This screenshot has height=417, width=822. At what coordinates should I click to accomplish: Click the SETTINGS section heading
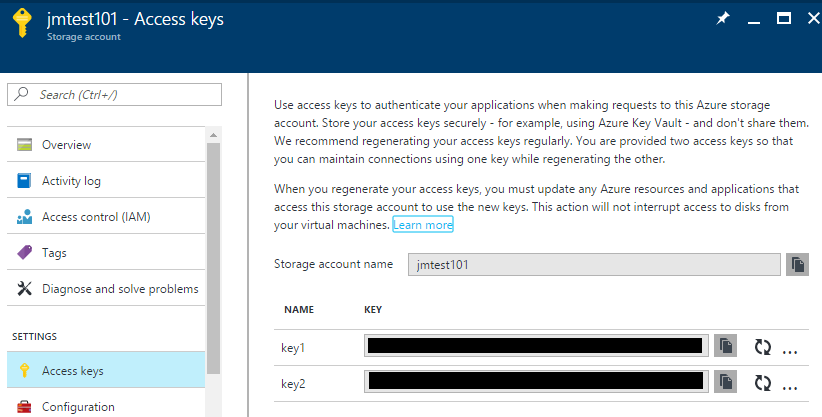[x=35, y=336]
